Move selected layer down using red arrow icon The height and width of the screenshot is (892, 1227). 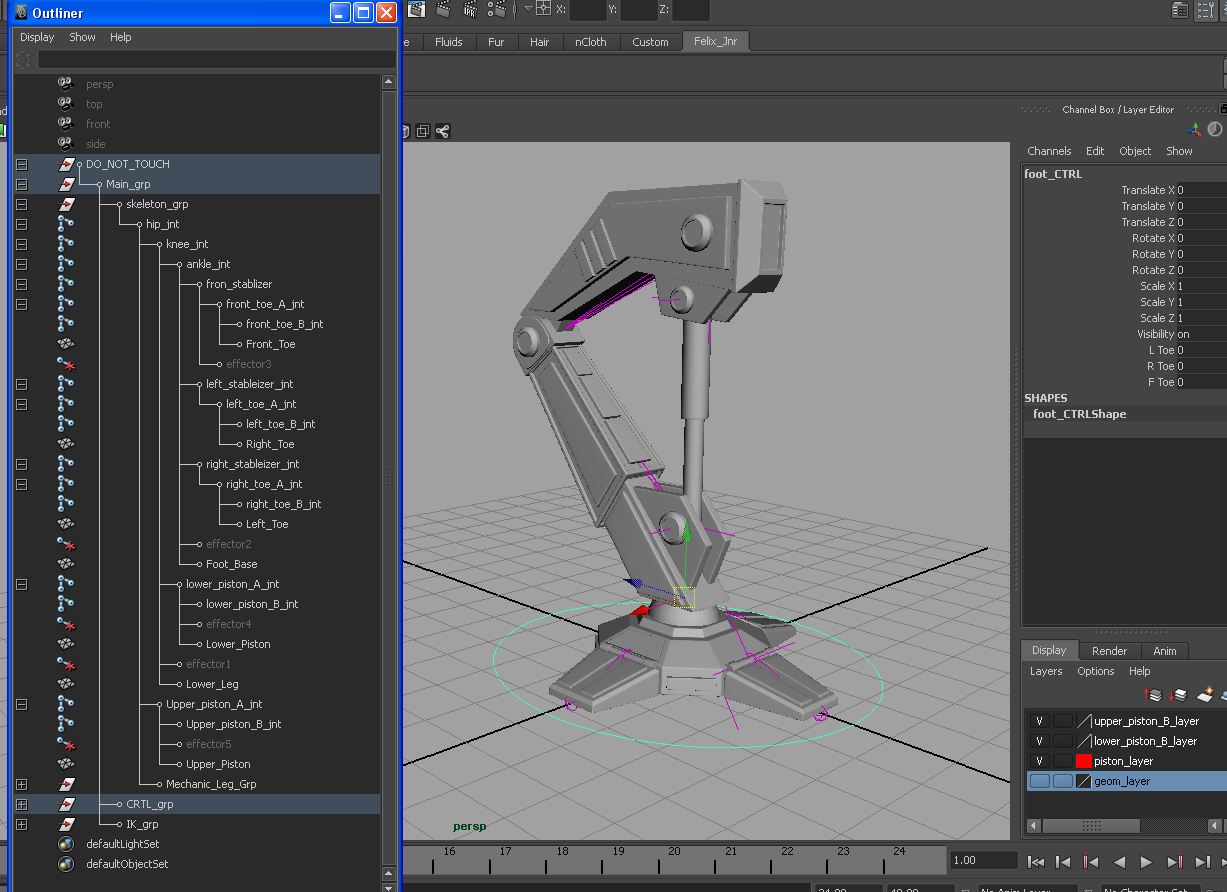coord(1178,694)
